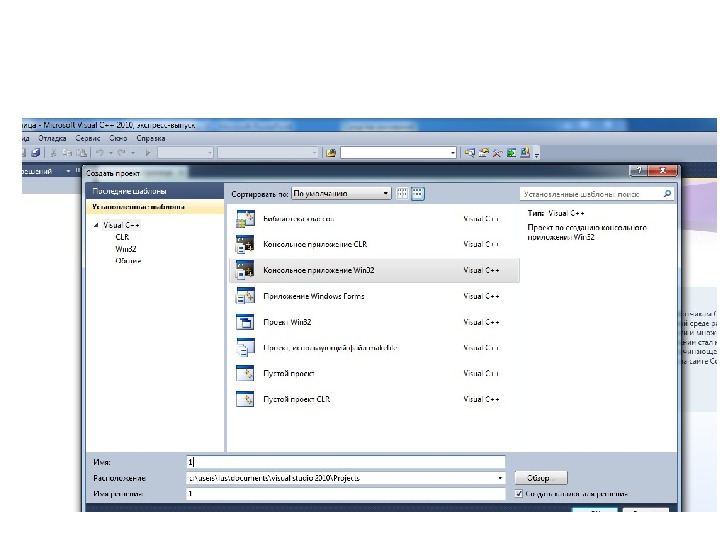720x540 pixels.
Task: Open the solution panel dropdown arrow
Action: (x=68, y=171)
